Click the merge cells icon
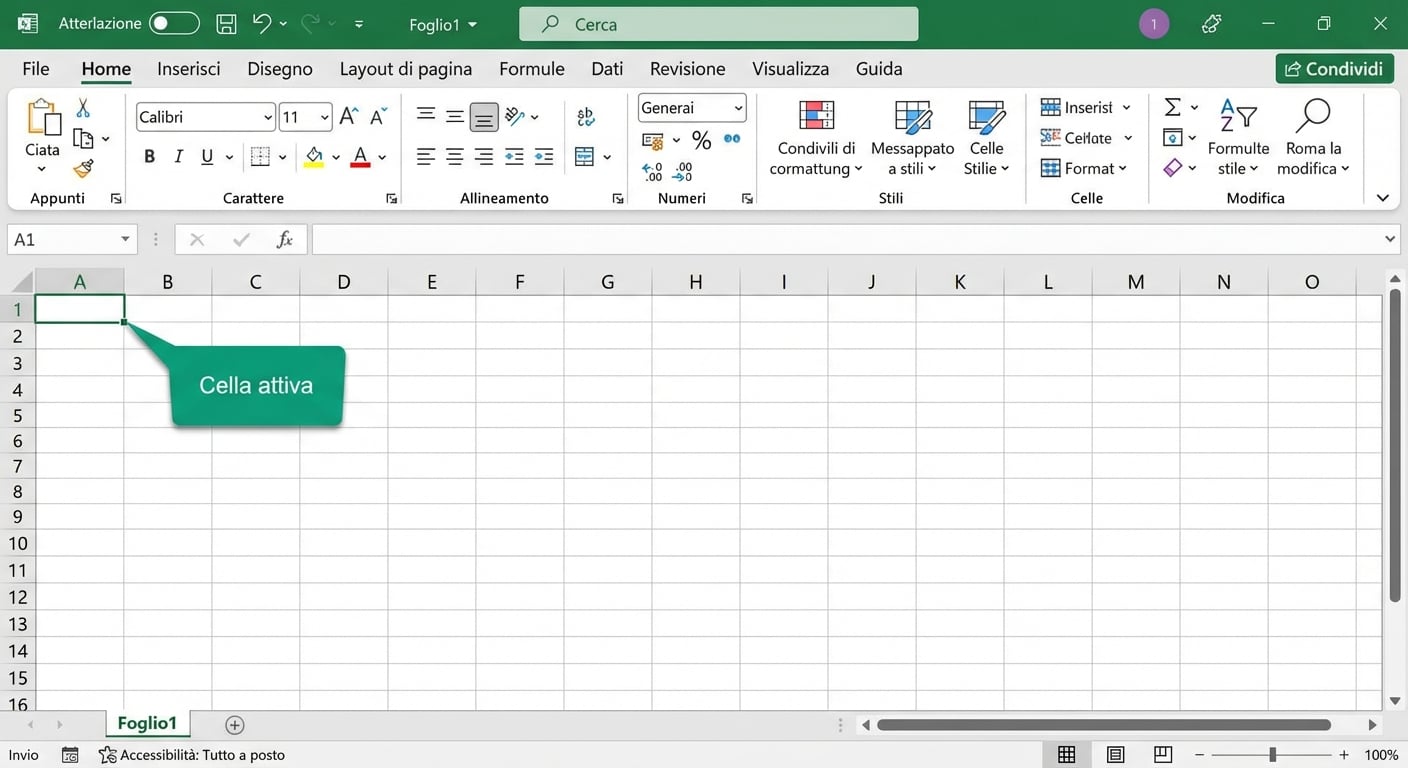 pos(585,157)
